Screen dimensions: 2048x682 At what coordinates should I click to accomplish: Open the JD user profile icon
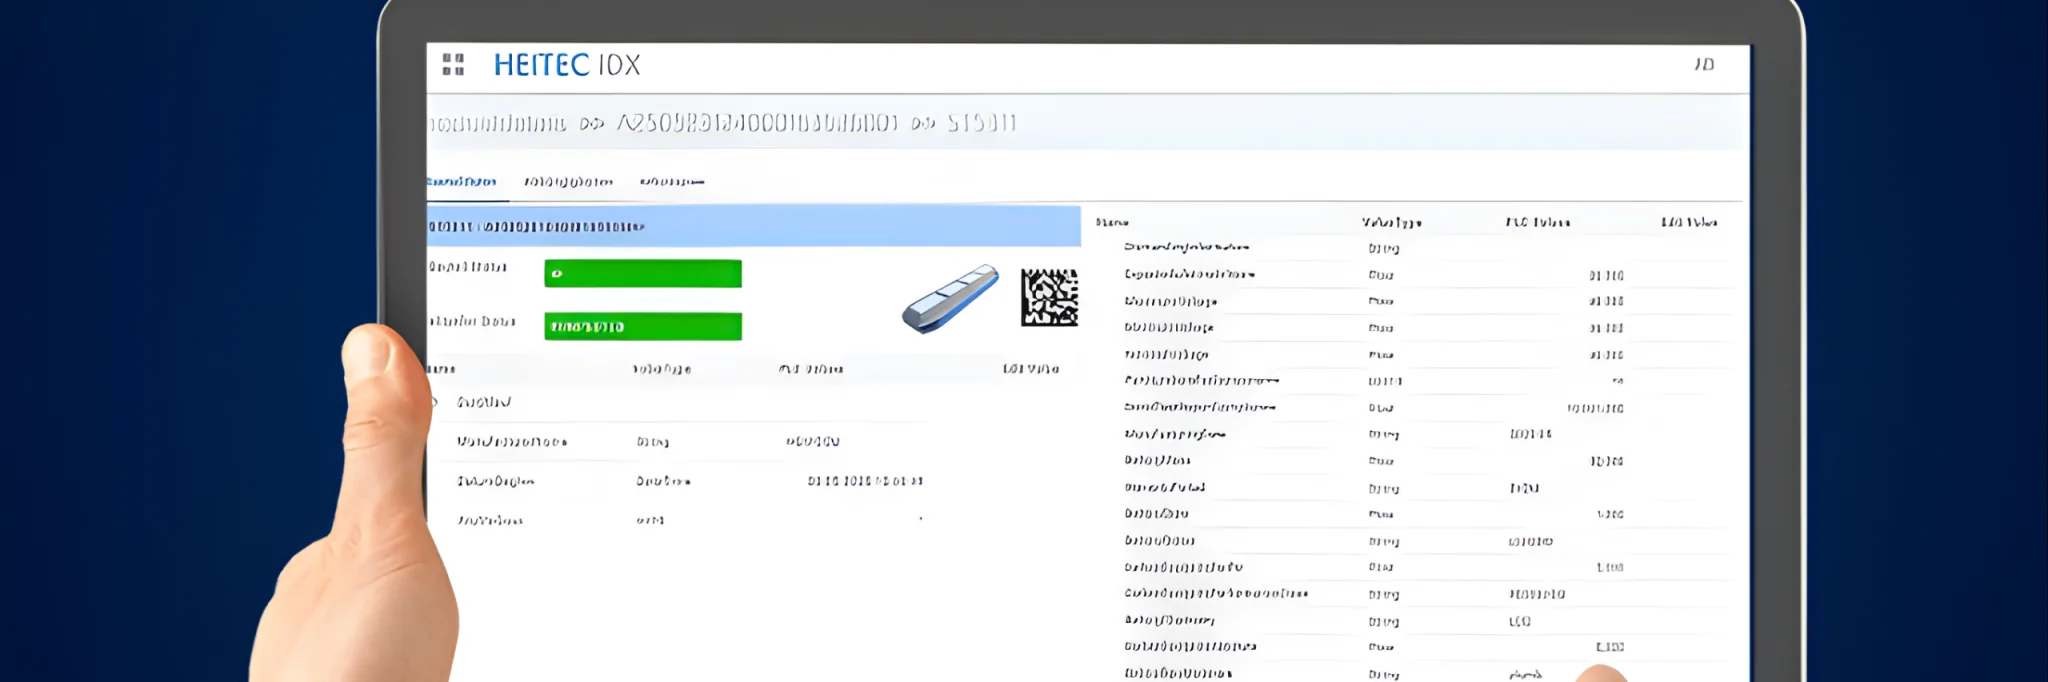point(1704,64)
